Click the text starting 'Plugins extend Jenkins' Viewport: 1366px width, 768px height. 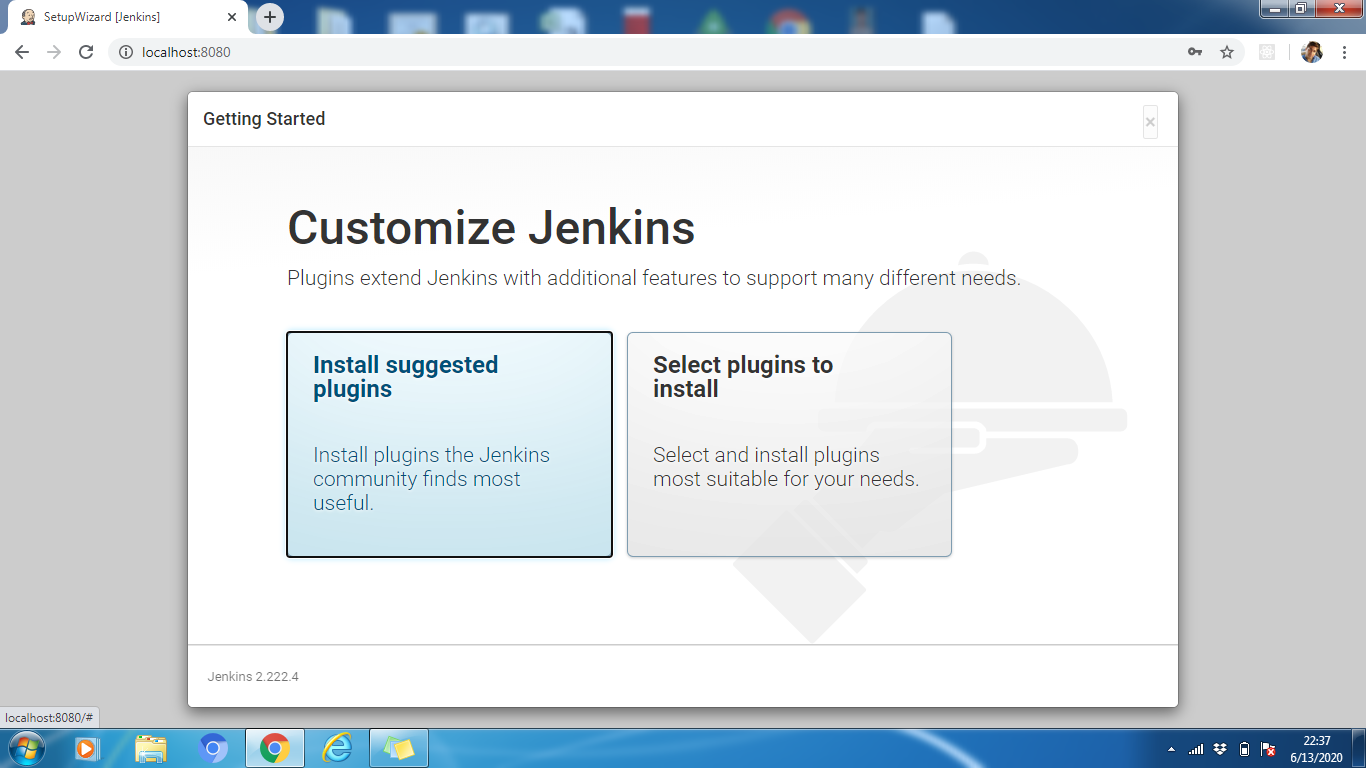pyautogui.click(x=654, y=278)
